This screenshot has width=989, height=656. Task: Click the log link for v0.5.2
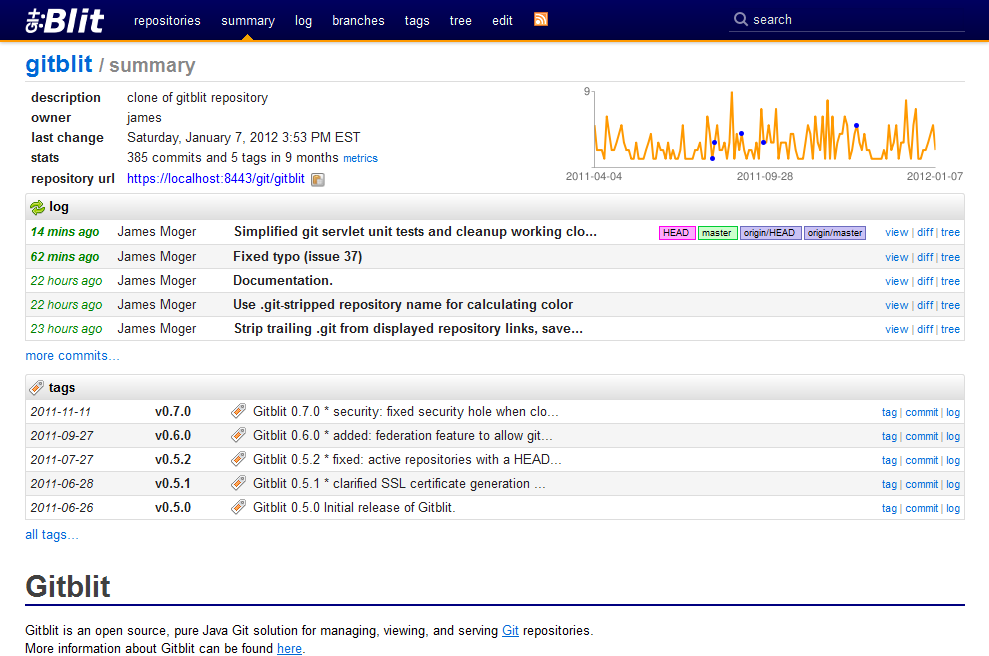pyautogui.click(x=953, y=460)
